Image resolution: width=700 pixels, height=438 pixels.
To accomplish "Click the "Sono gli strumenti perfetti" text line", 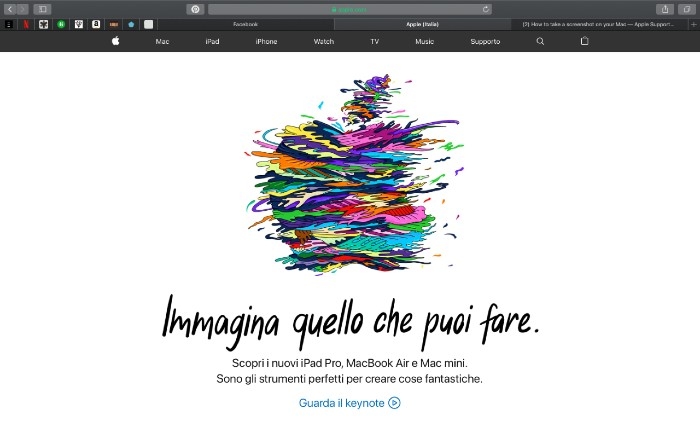I will click(350, 379).
